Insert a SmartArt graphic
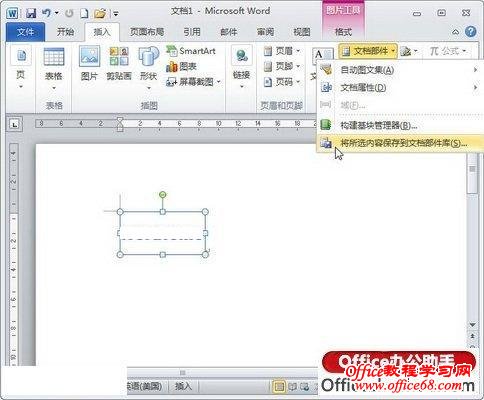Screen dimensions: 484x400 tap(191, 51)
